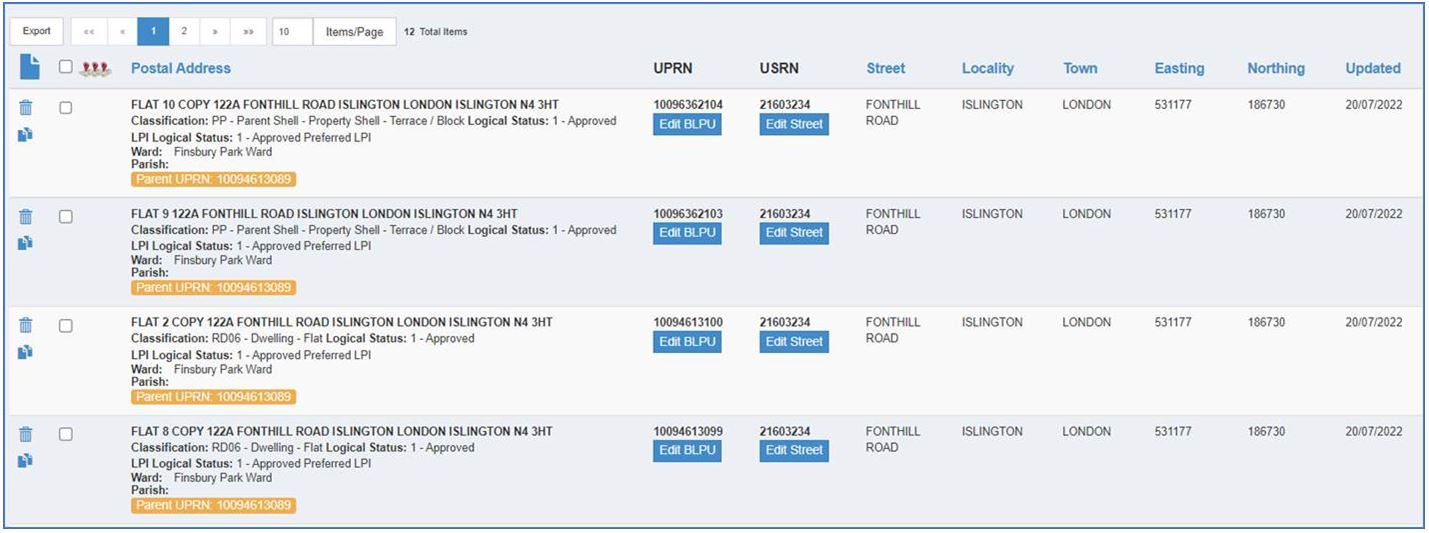Go to page 2 of results
The height and width of the screenshot is (533, 1429).
coord(184,31)
